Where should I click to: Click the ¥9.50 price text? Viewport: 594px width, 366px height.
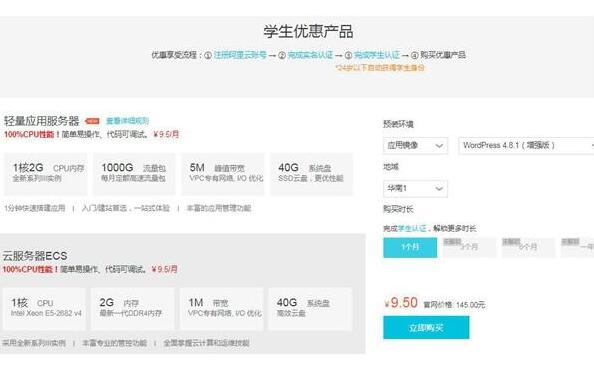point(401,303)
